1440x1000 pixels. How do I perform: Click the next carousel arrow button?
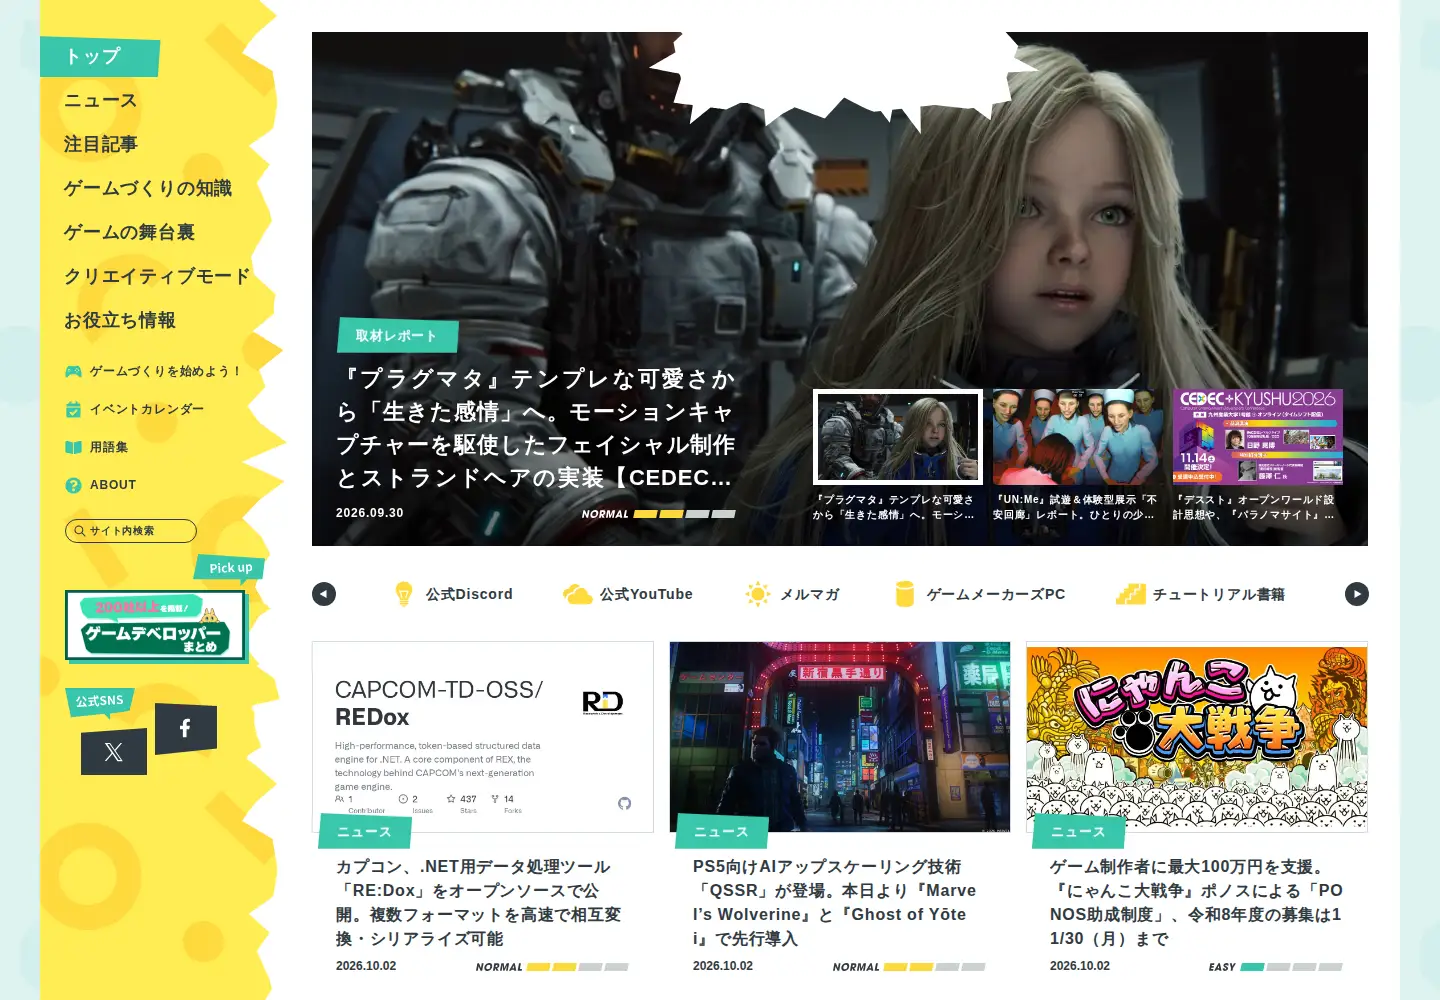coord(1356,594)
